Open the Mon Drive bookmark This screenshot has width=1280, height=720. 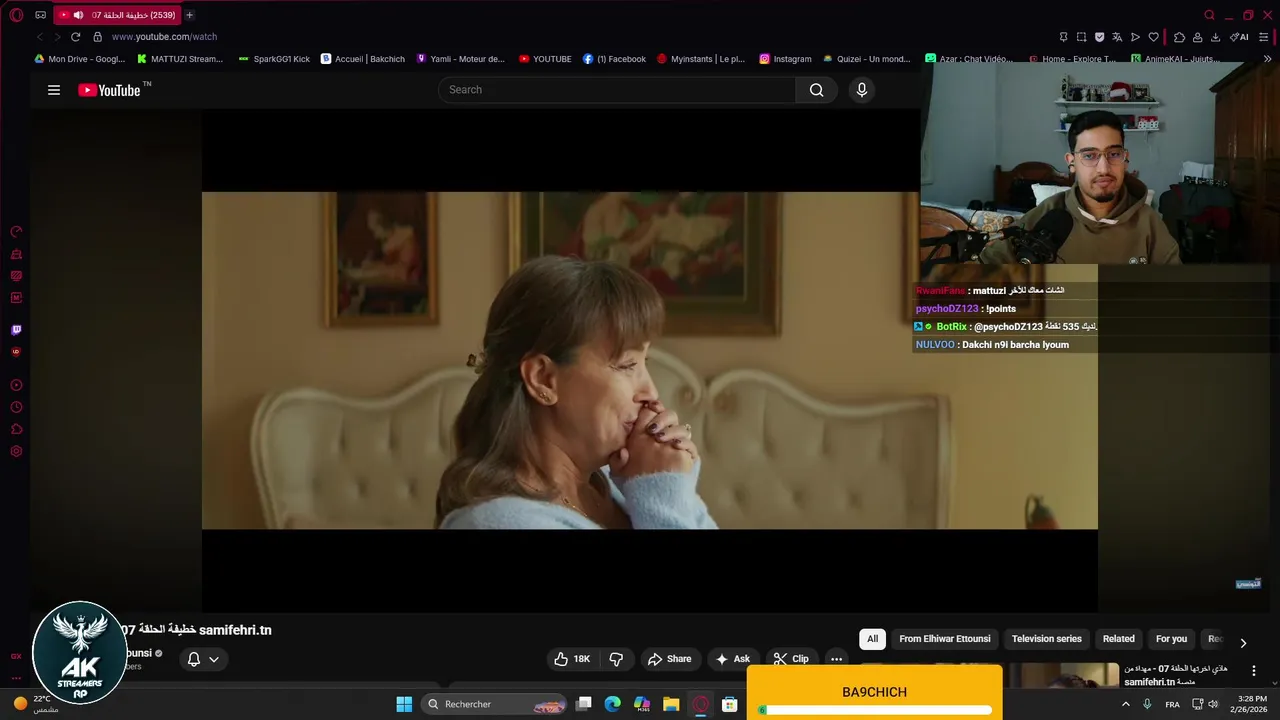pyautogui.click(x=79, y=59)
